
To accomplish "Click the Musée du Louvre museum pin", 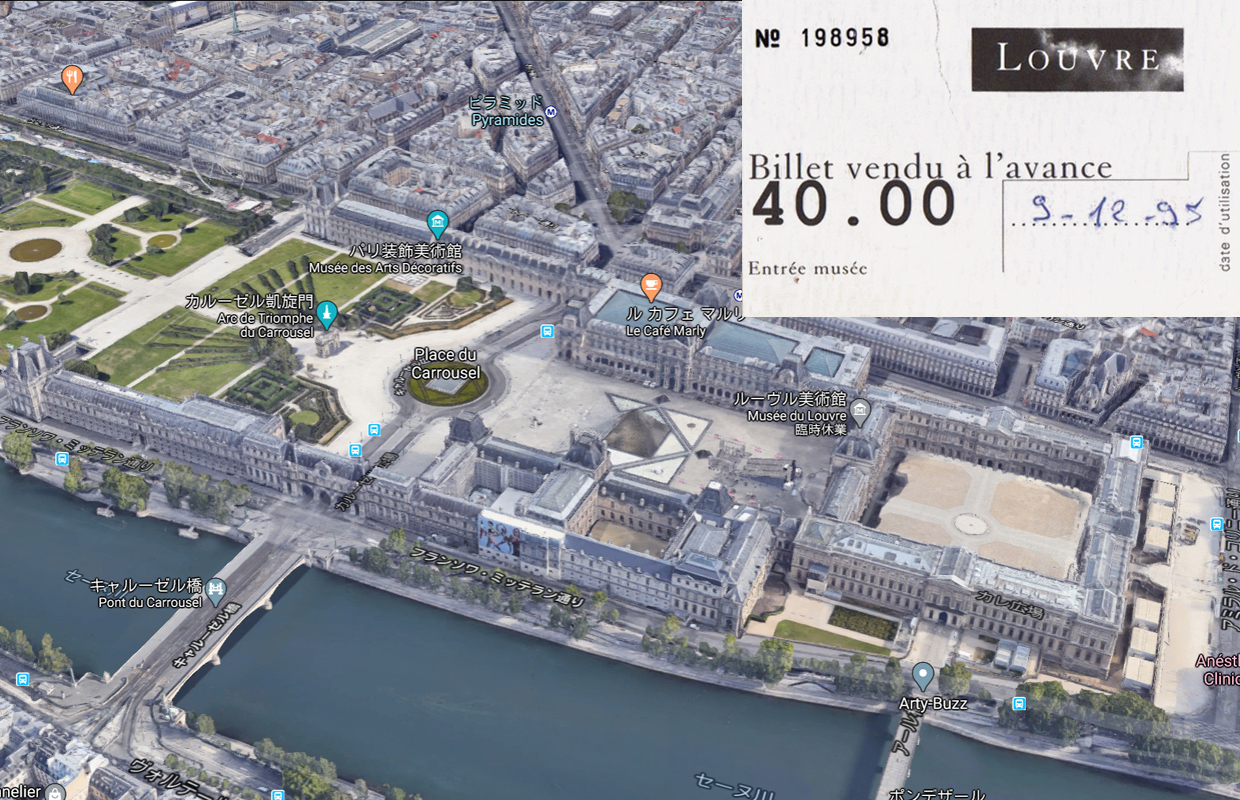I will (x=859, y=410).
